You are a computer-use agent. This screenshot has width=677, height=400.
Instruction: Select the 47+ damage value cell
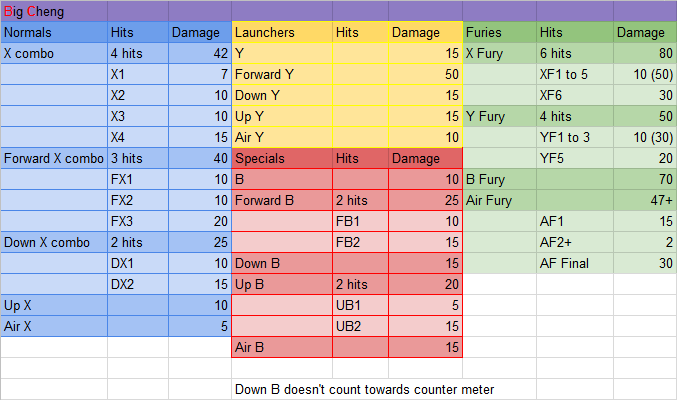tap(644, 201)
